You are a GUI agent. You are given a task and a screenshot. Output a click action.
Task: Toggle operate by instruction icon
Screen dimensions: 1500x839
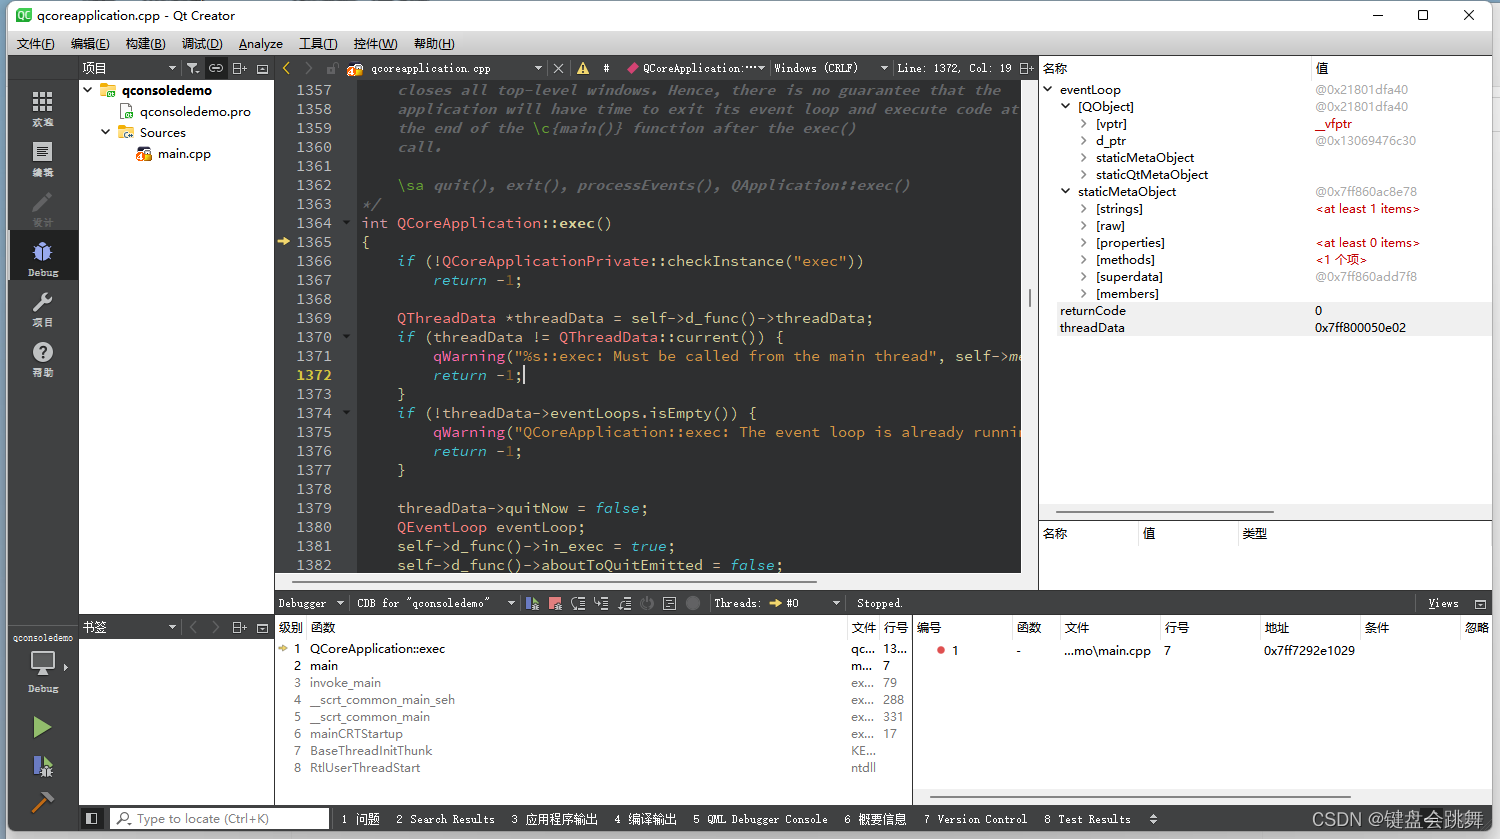(670, 603)
